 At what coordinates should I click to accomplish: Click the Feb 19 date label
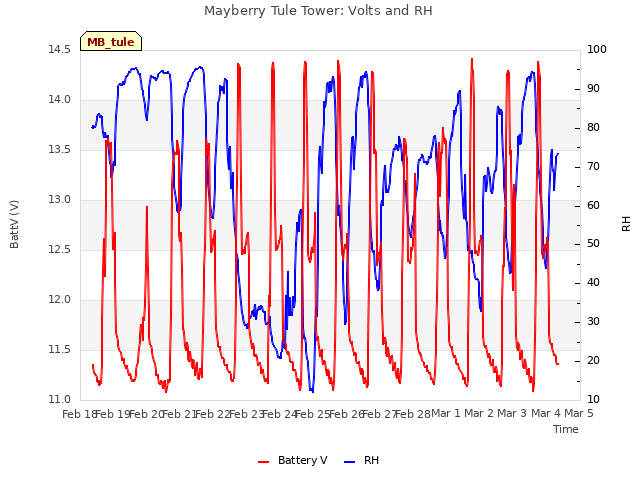click(113, 414)
